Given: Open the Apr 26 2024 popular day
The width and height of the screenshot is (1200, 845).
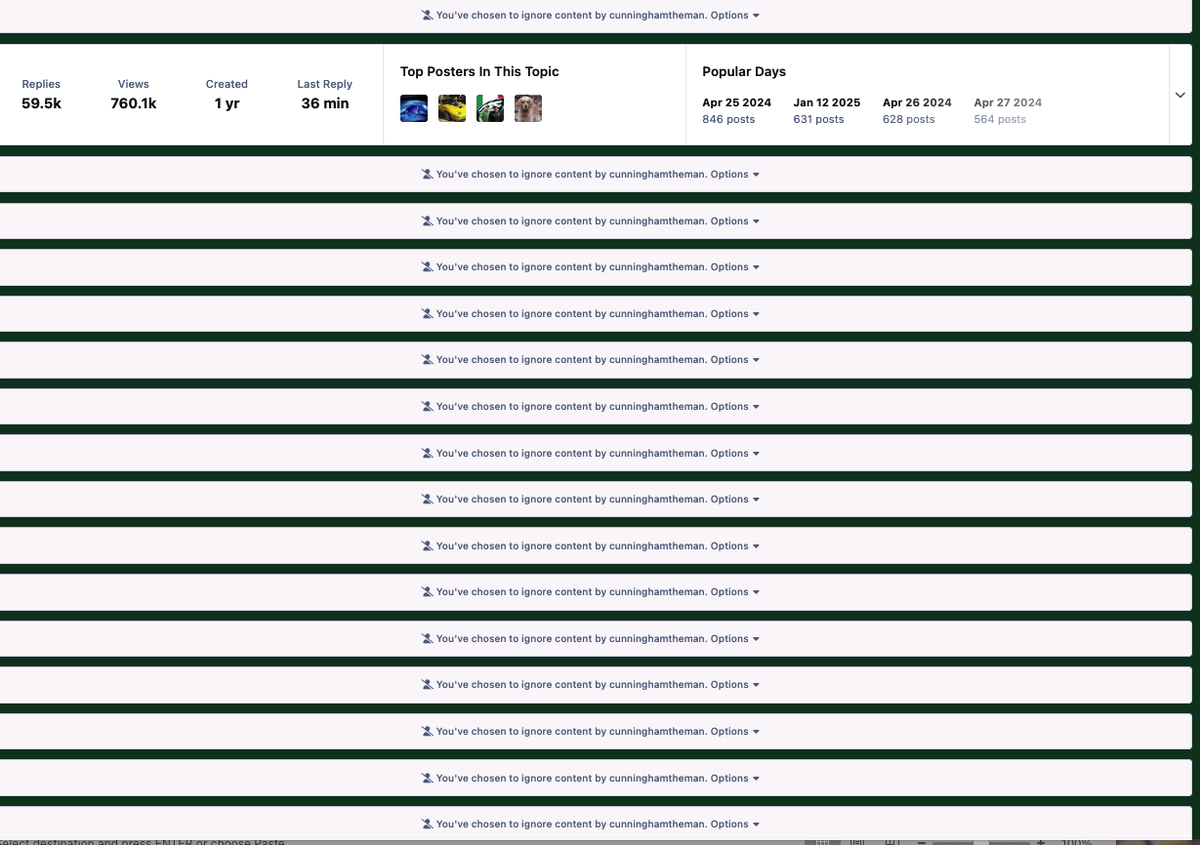Looking at the screenshot, I should [x=916, y=103].
